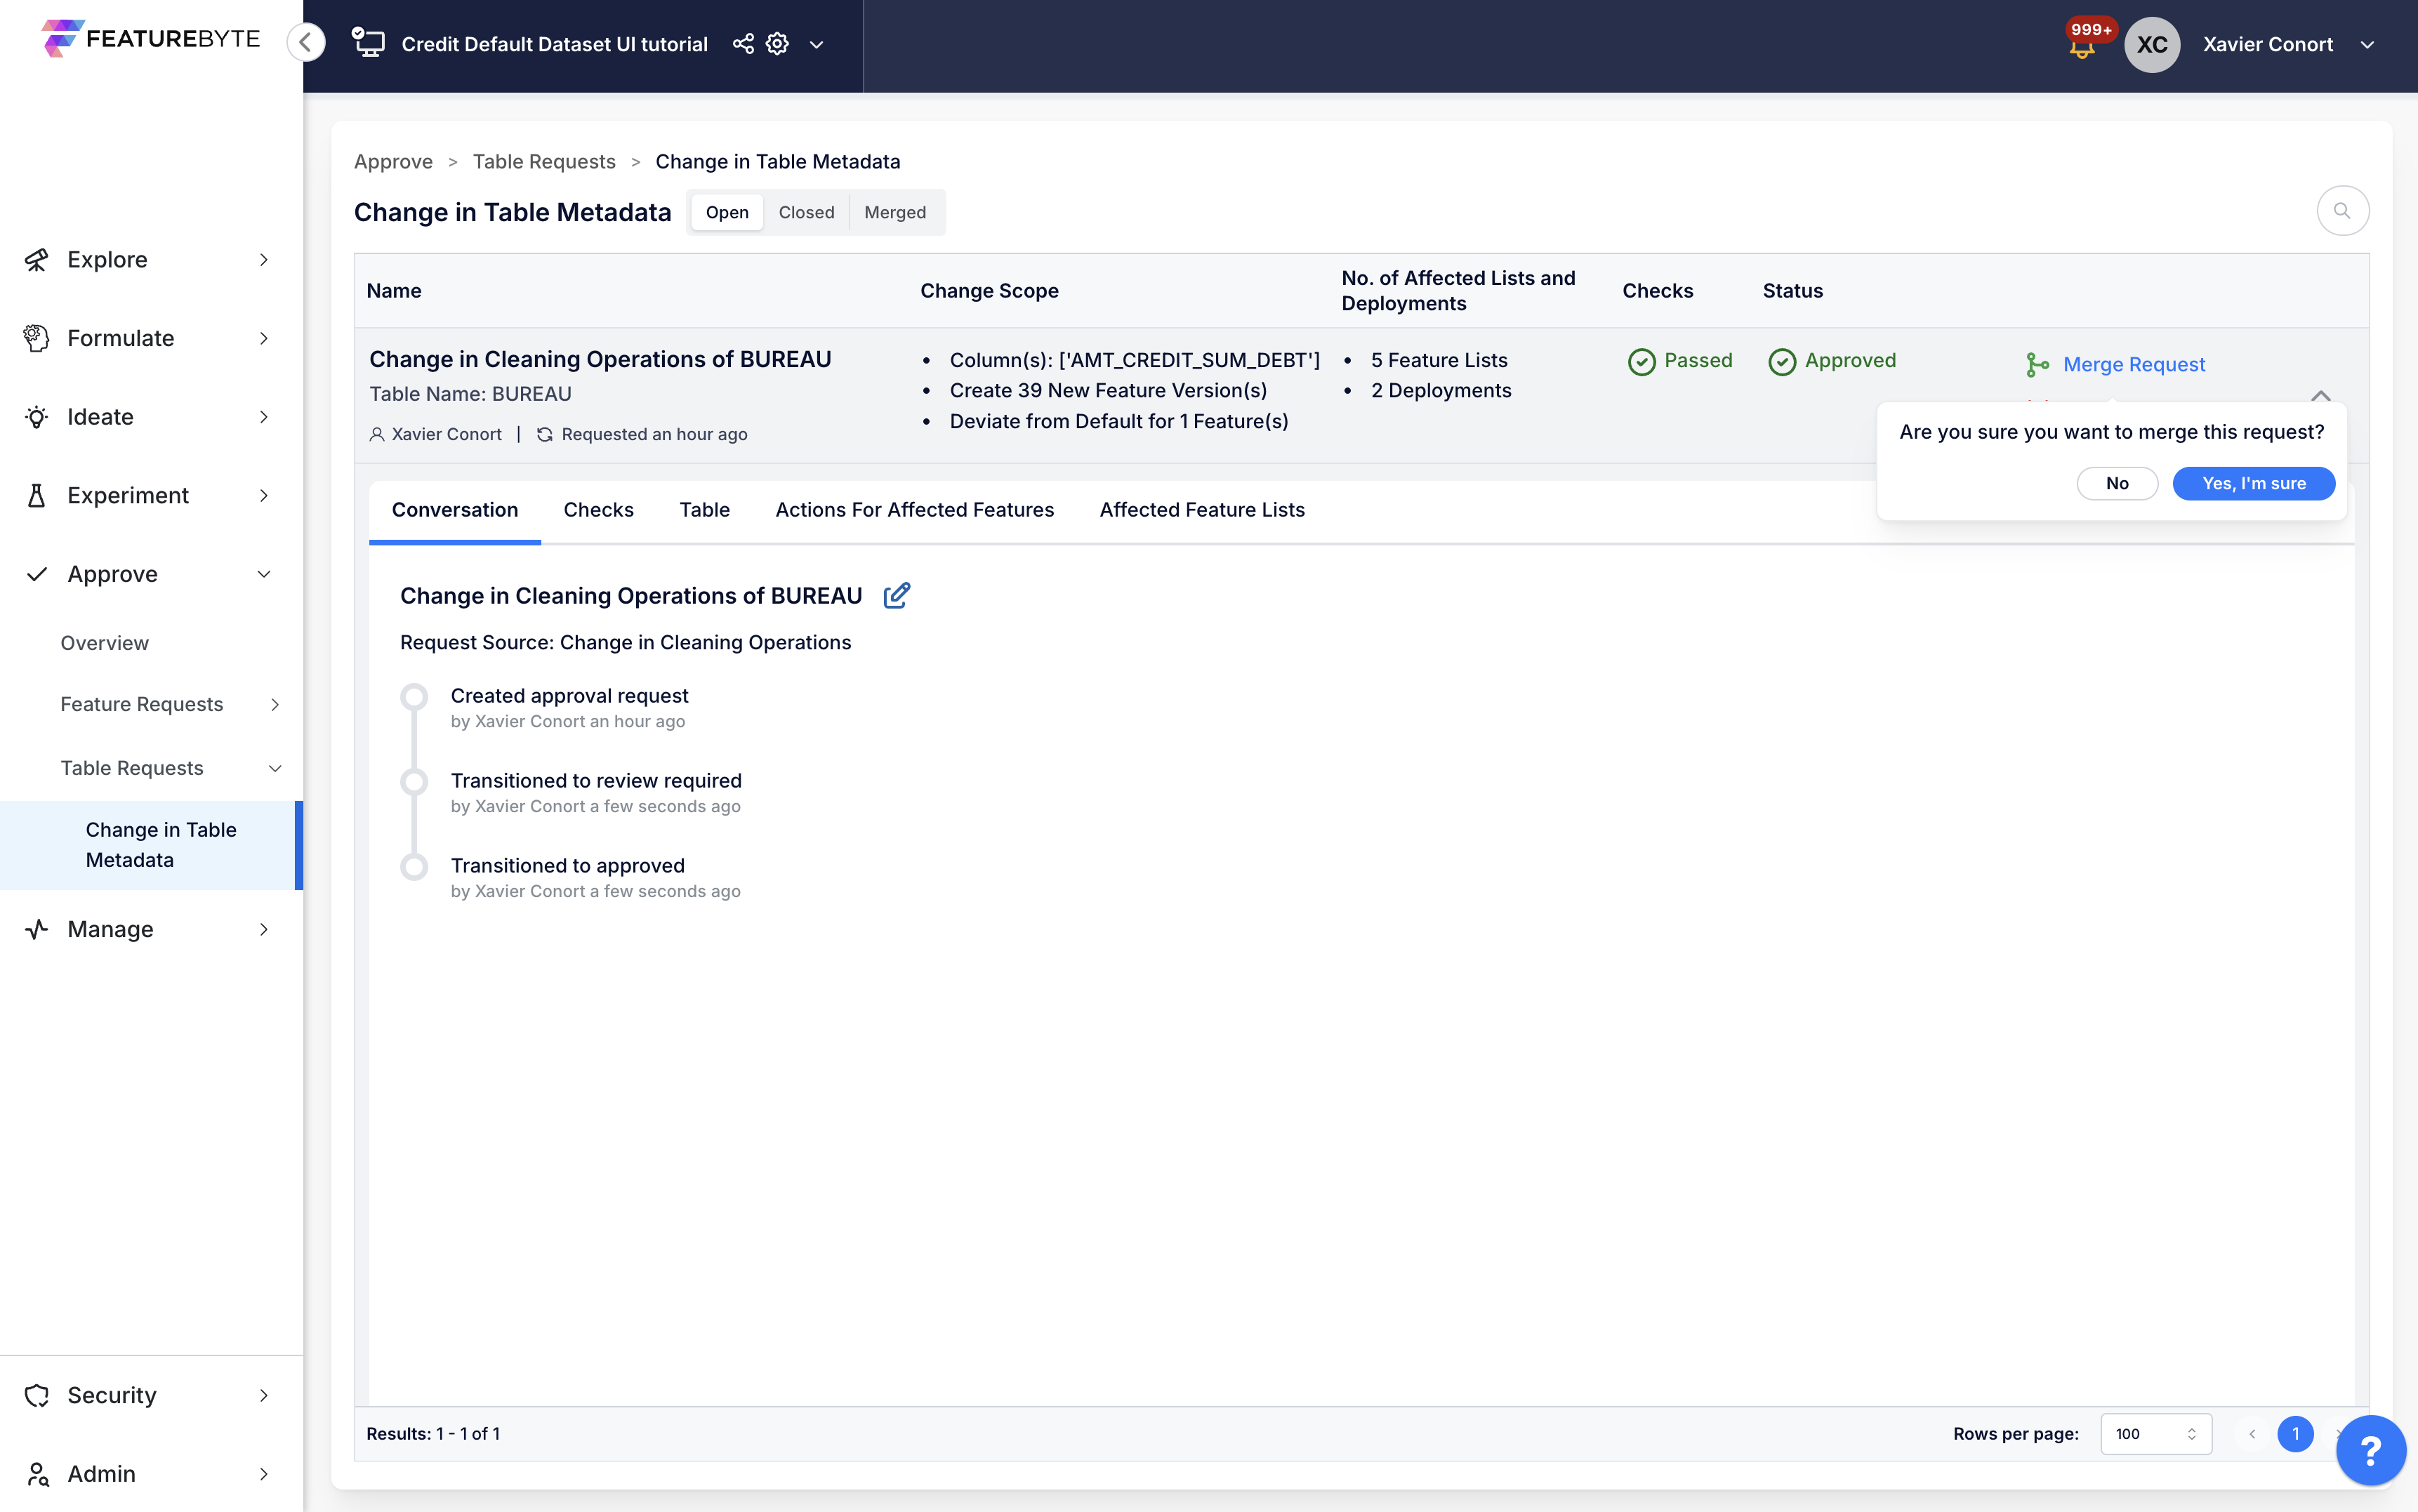Screen dimensions: 2418x1512
Task: Edit request title with pencil icon
Action: point(897,596)
